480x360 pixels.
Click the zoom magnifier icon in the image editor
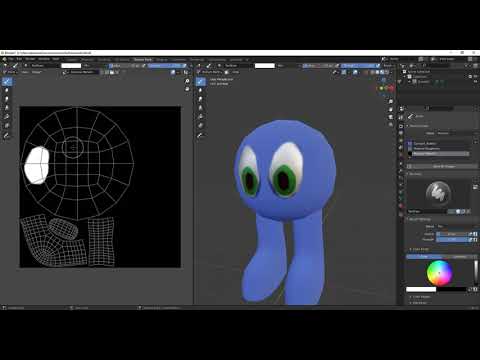pos(187,81)
